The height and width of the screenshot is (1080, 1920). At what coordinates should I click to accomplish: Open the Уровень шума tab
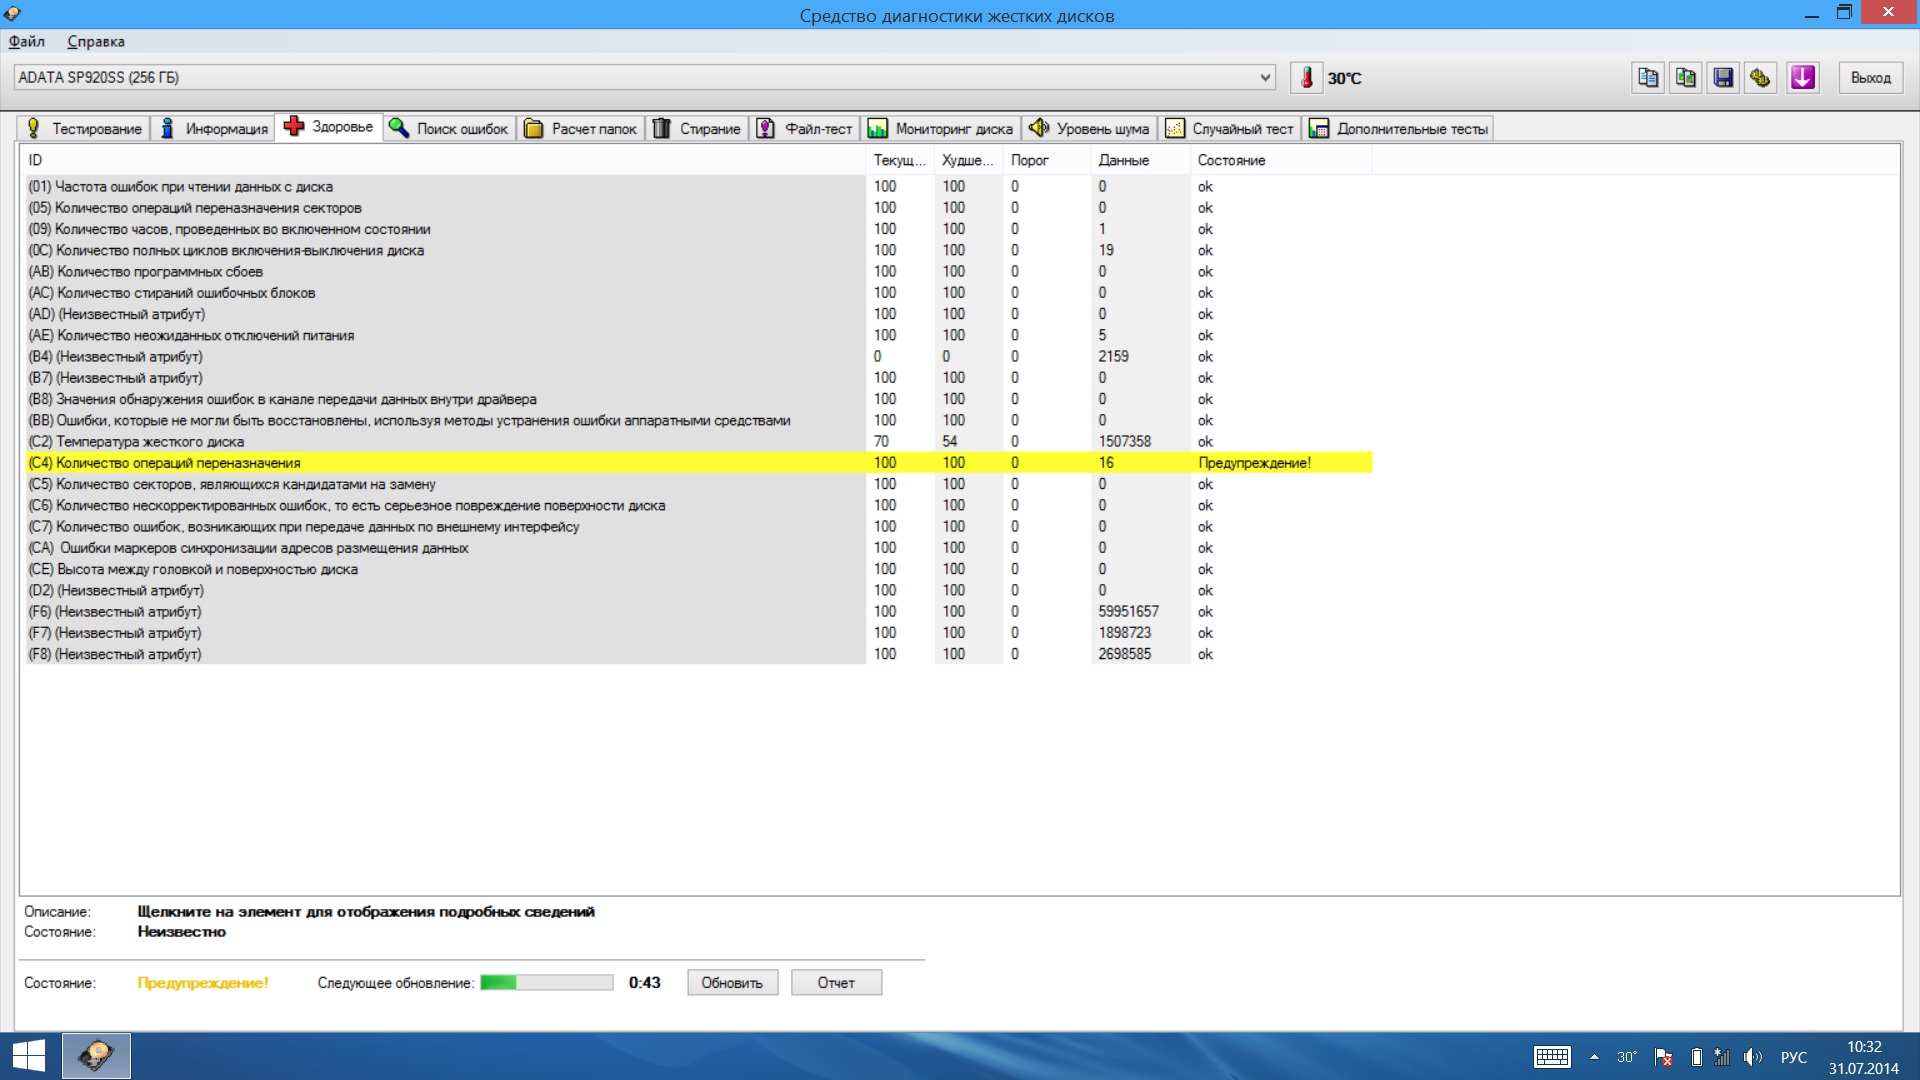tap(1090, 129)
